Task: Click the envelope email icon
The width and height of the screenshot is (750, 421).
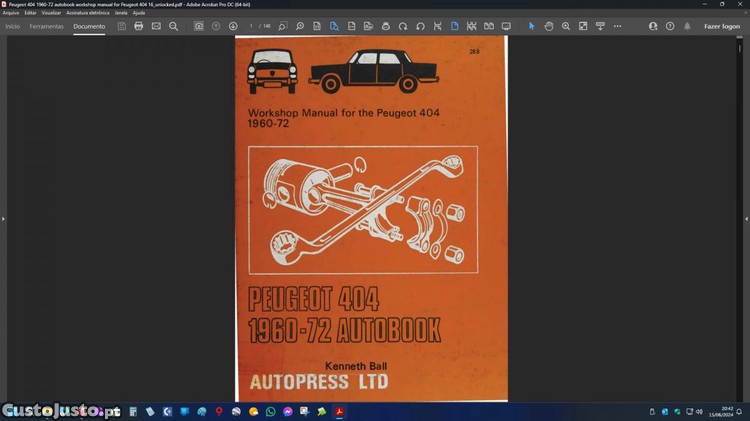Action: click(156, 26)
